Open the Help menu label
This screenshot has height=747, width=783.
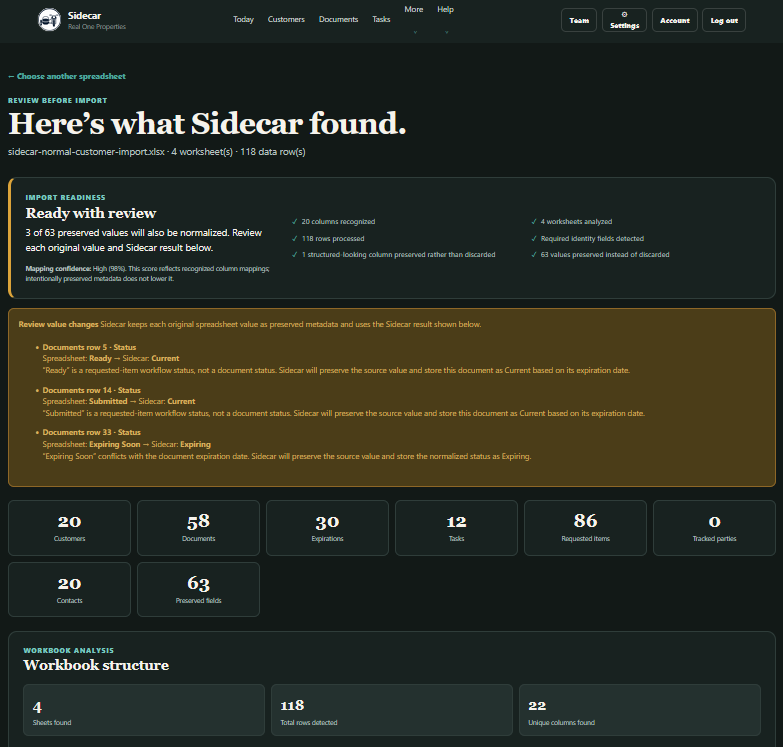click(x=445, y=9)
